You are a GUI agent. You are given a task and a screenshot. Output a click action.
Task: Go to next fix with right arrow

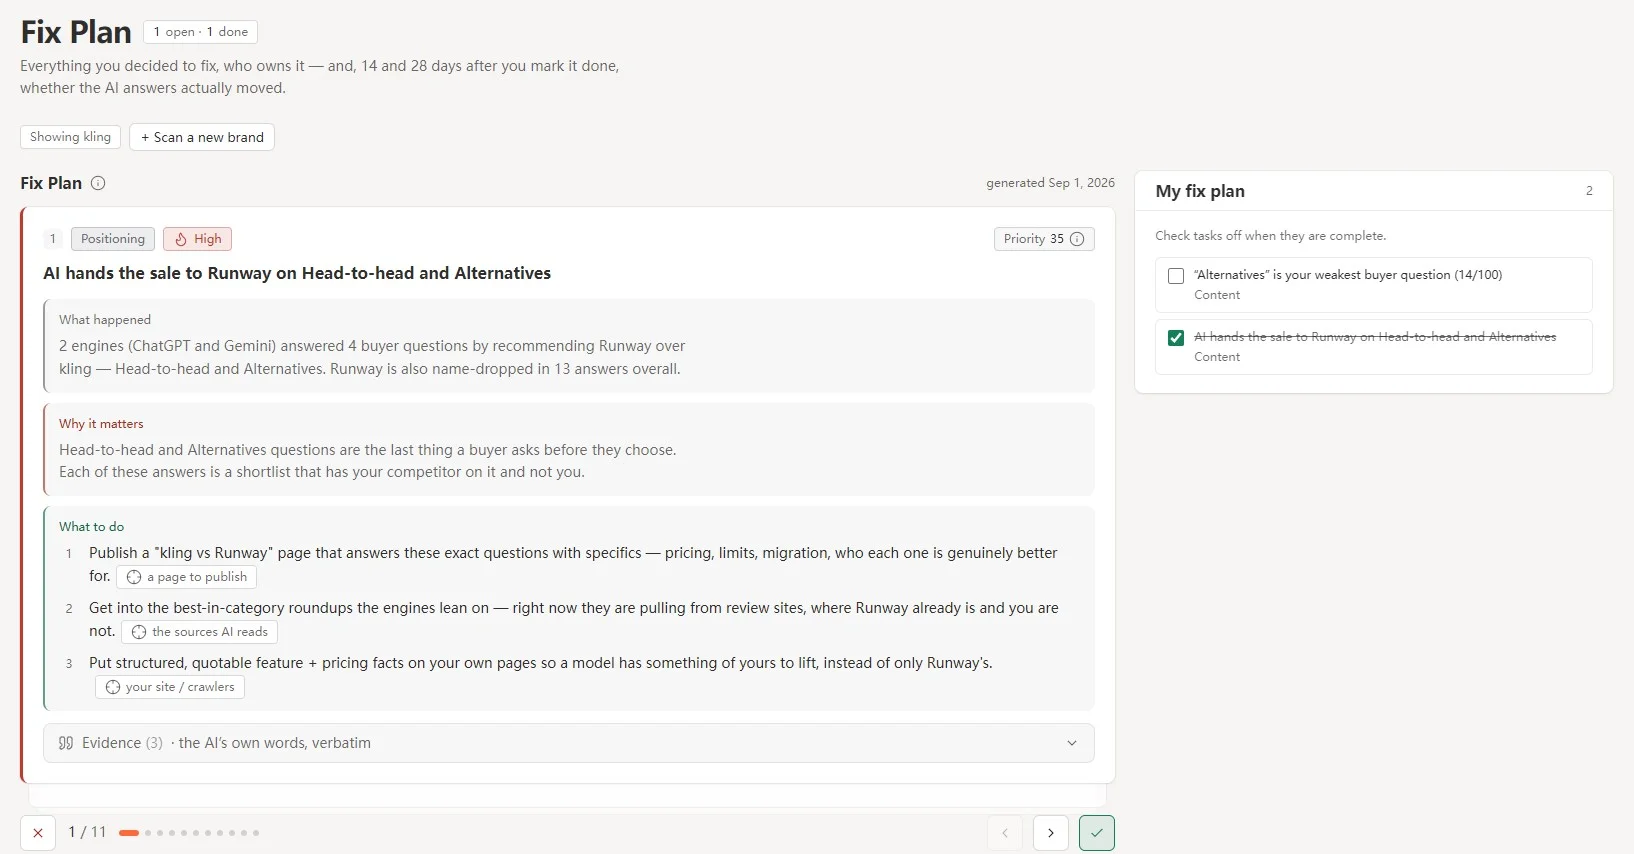click(1051, 833)
